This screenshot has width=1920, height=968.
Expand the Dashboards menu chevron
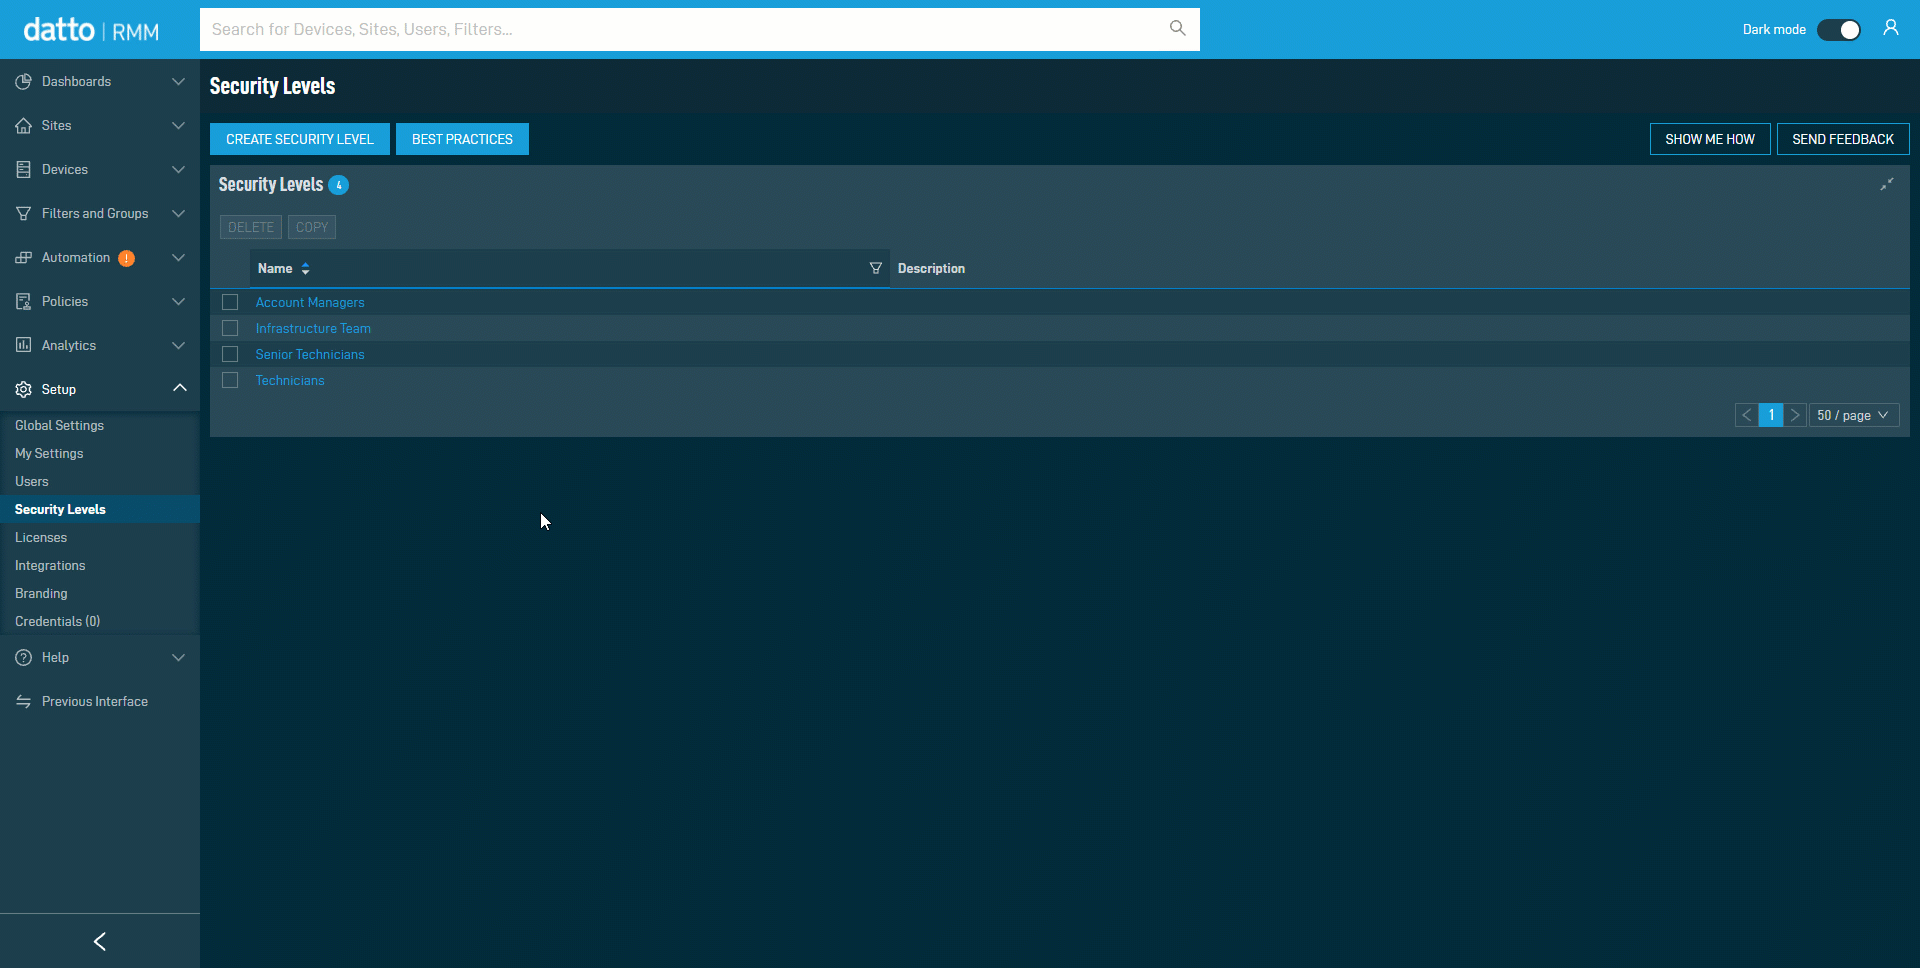(178, 81)
